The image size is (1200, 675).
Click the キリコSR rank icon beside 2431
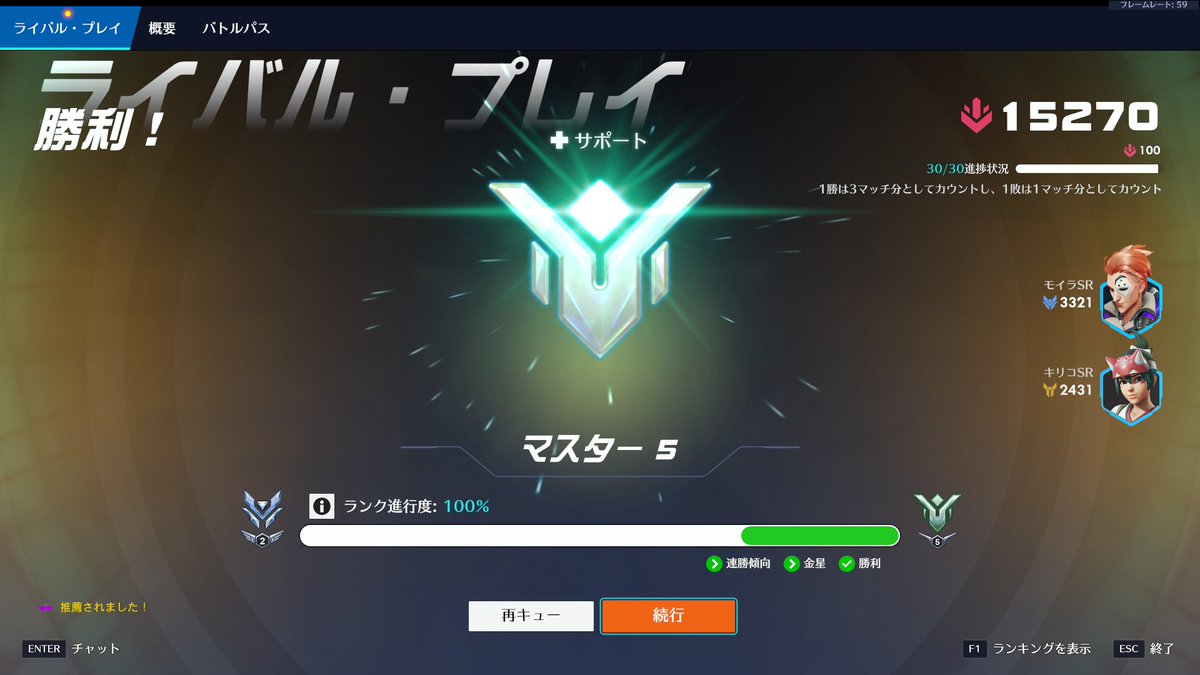1050,390
